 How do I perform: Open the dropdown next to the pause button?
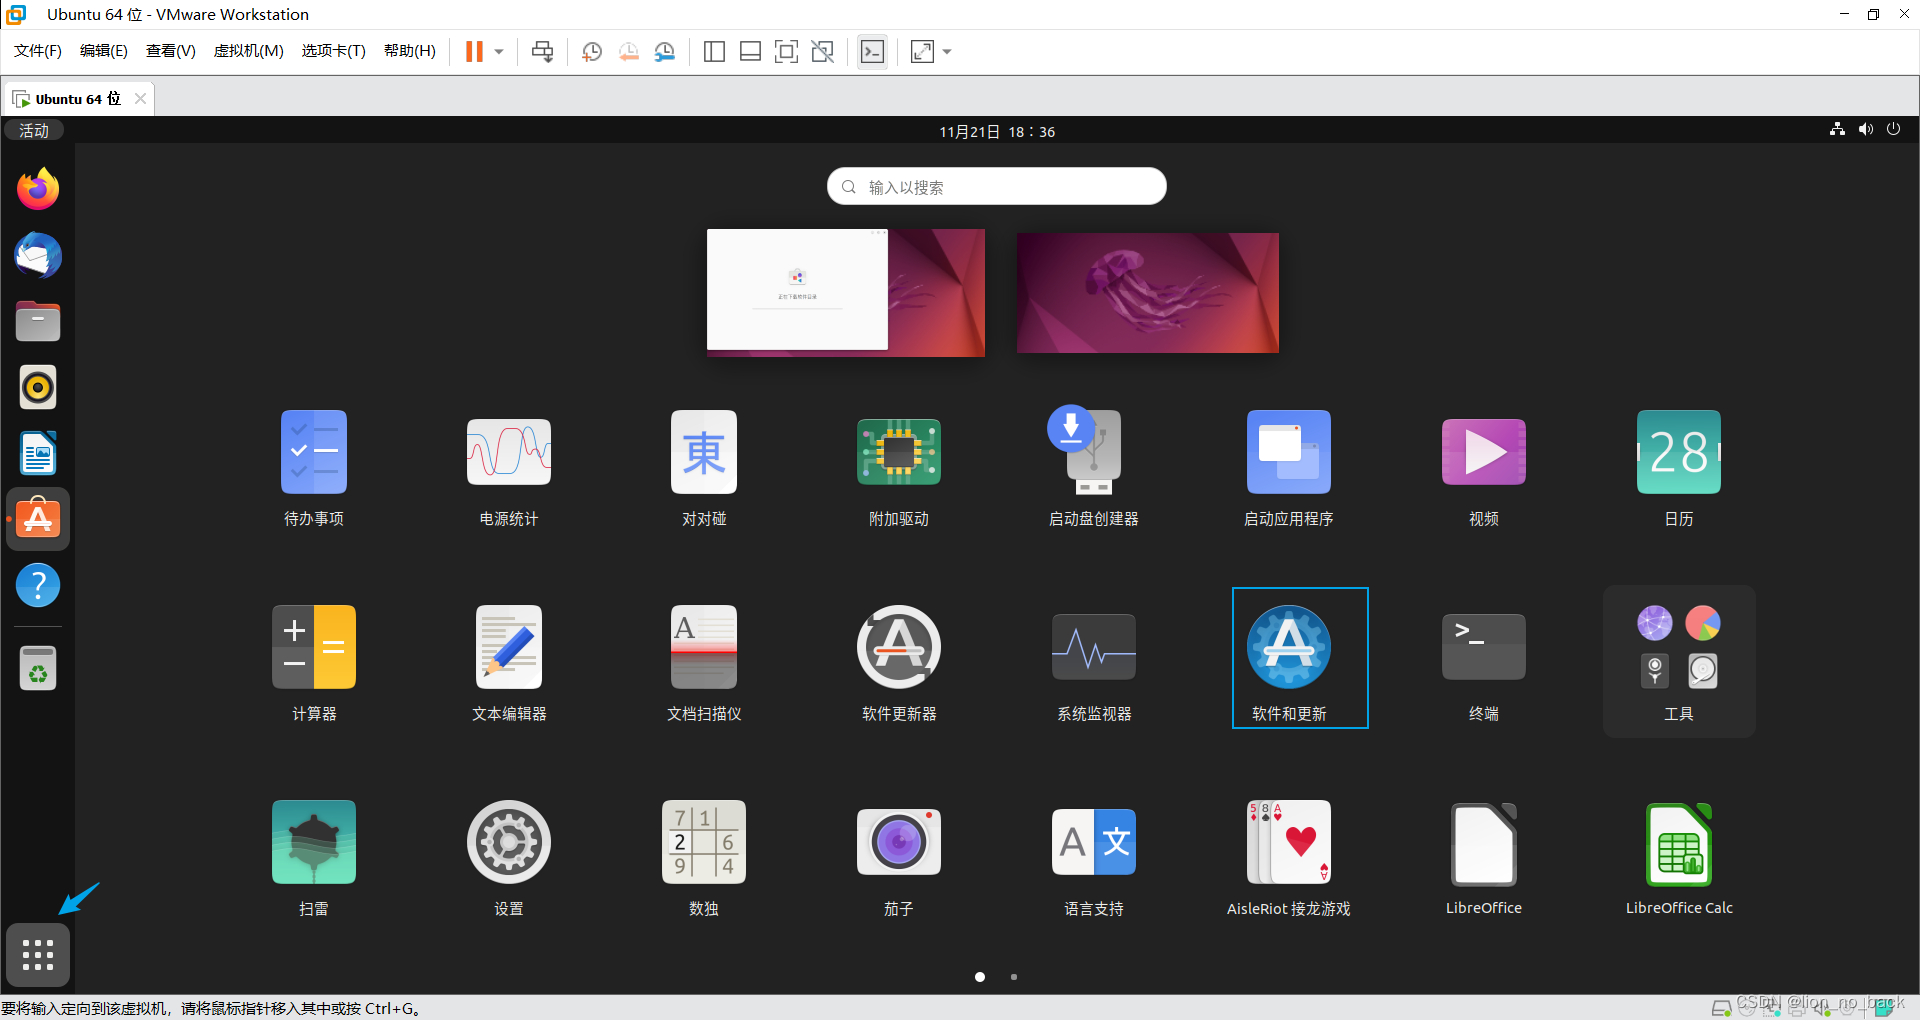[x=496, y=51]
